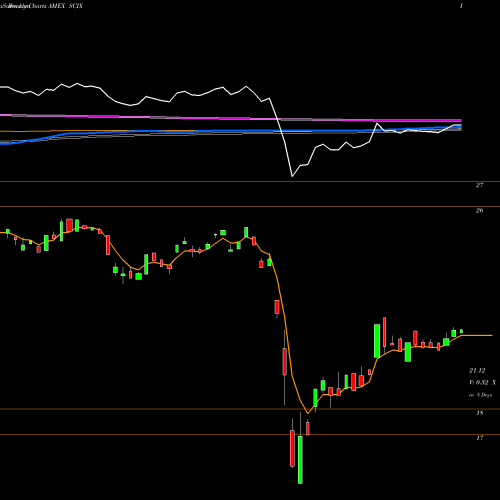Click the "in 5 Days" label
The height and width of the screenshot is (500, 500).
point(480,395)
